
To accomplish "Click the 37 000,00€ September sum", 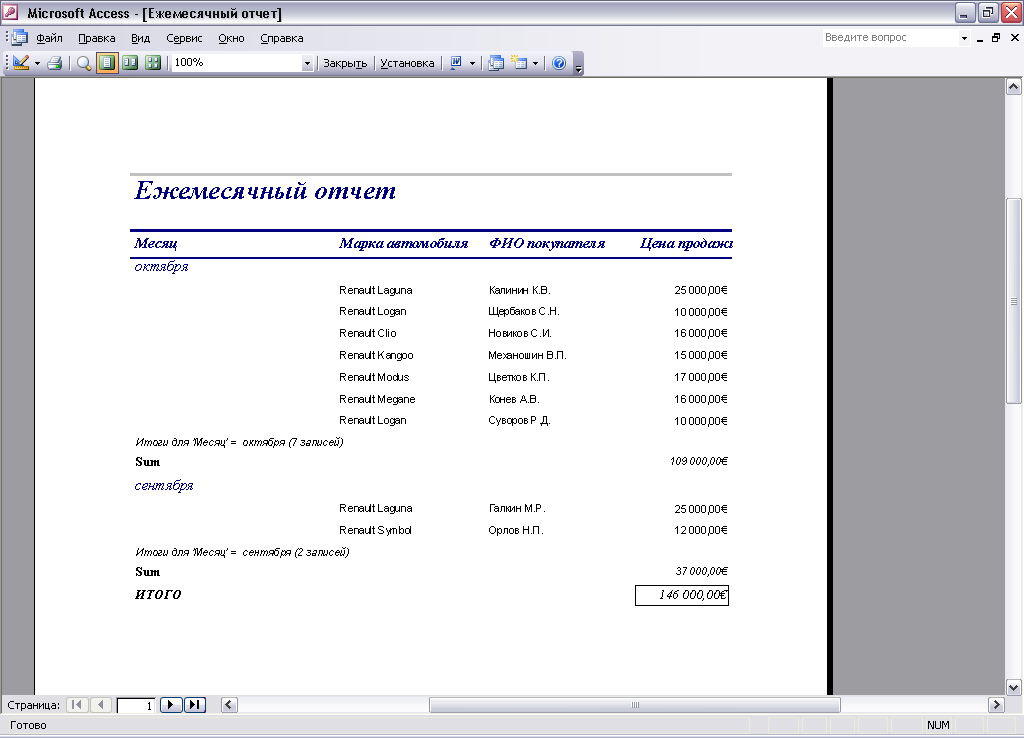I will point(701,571).
